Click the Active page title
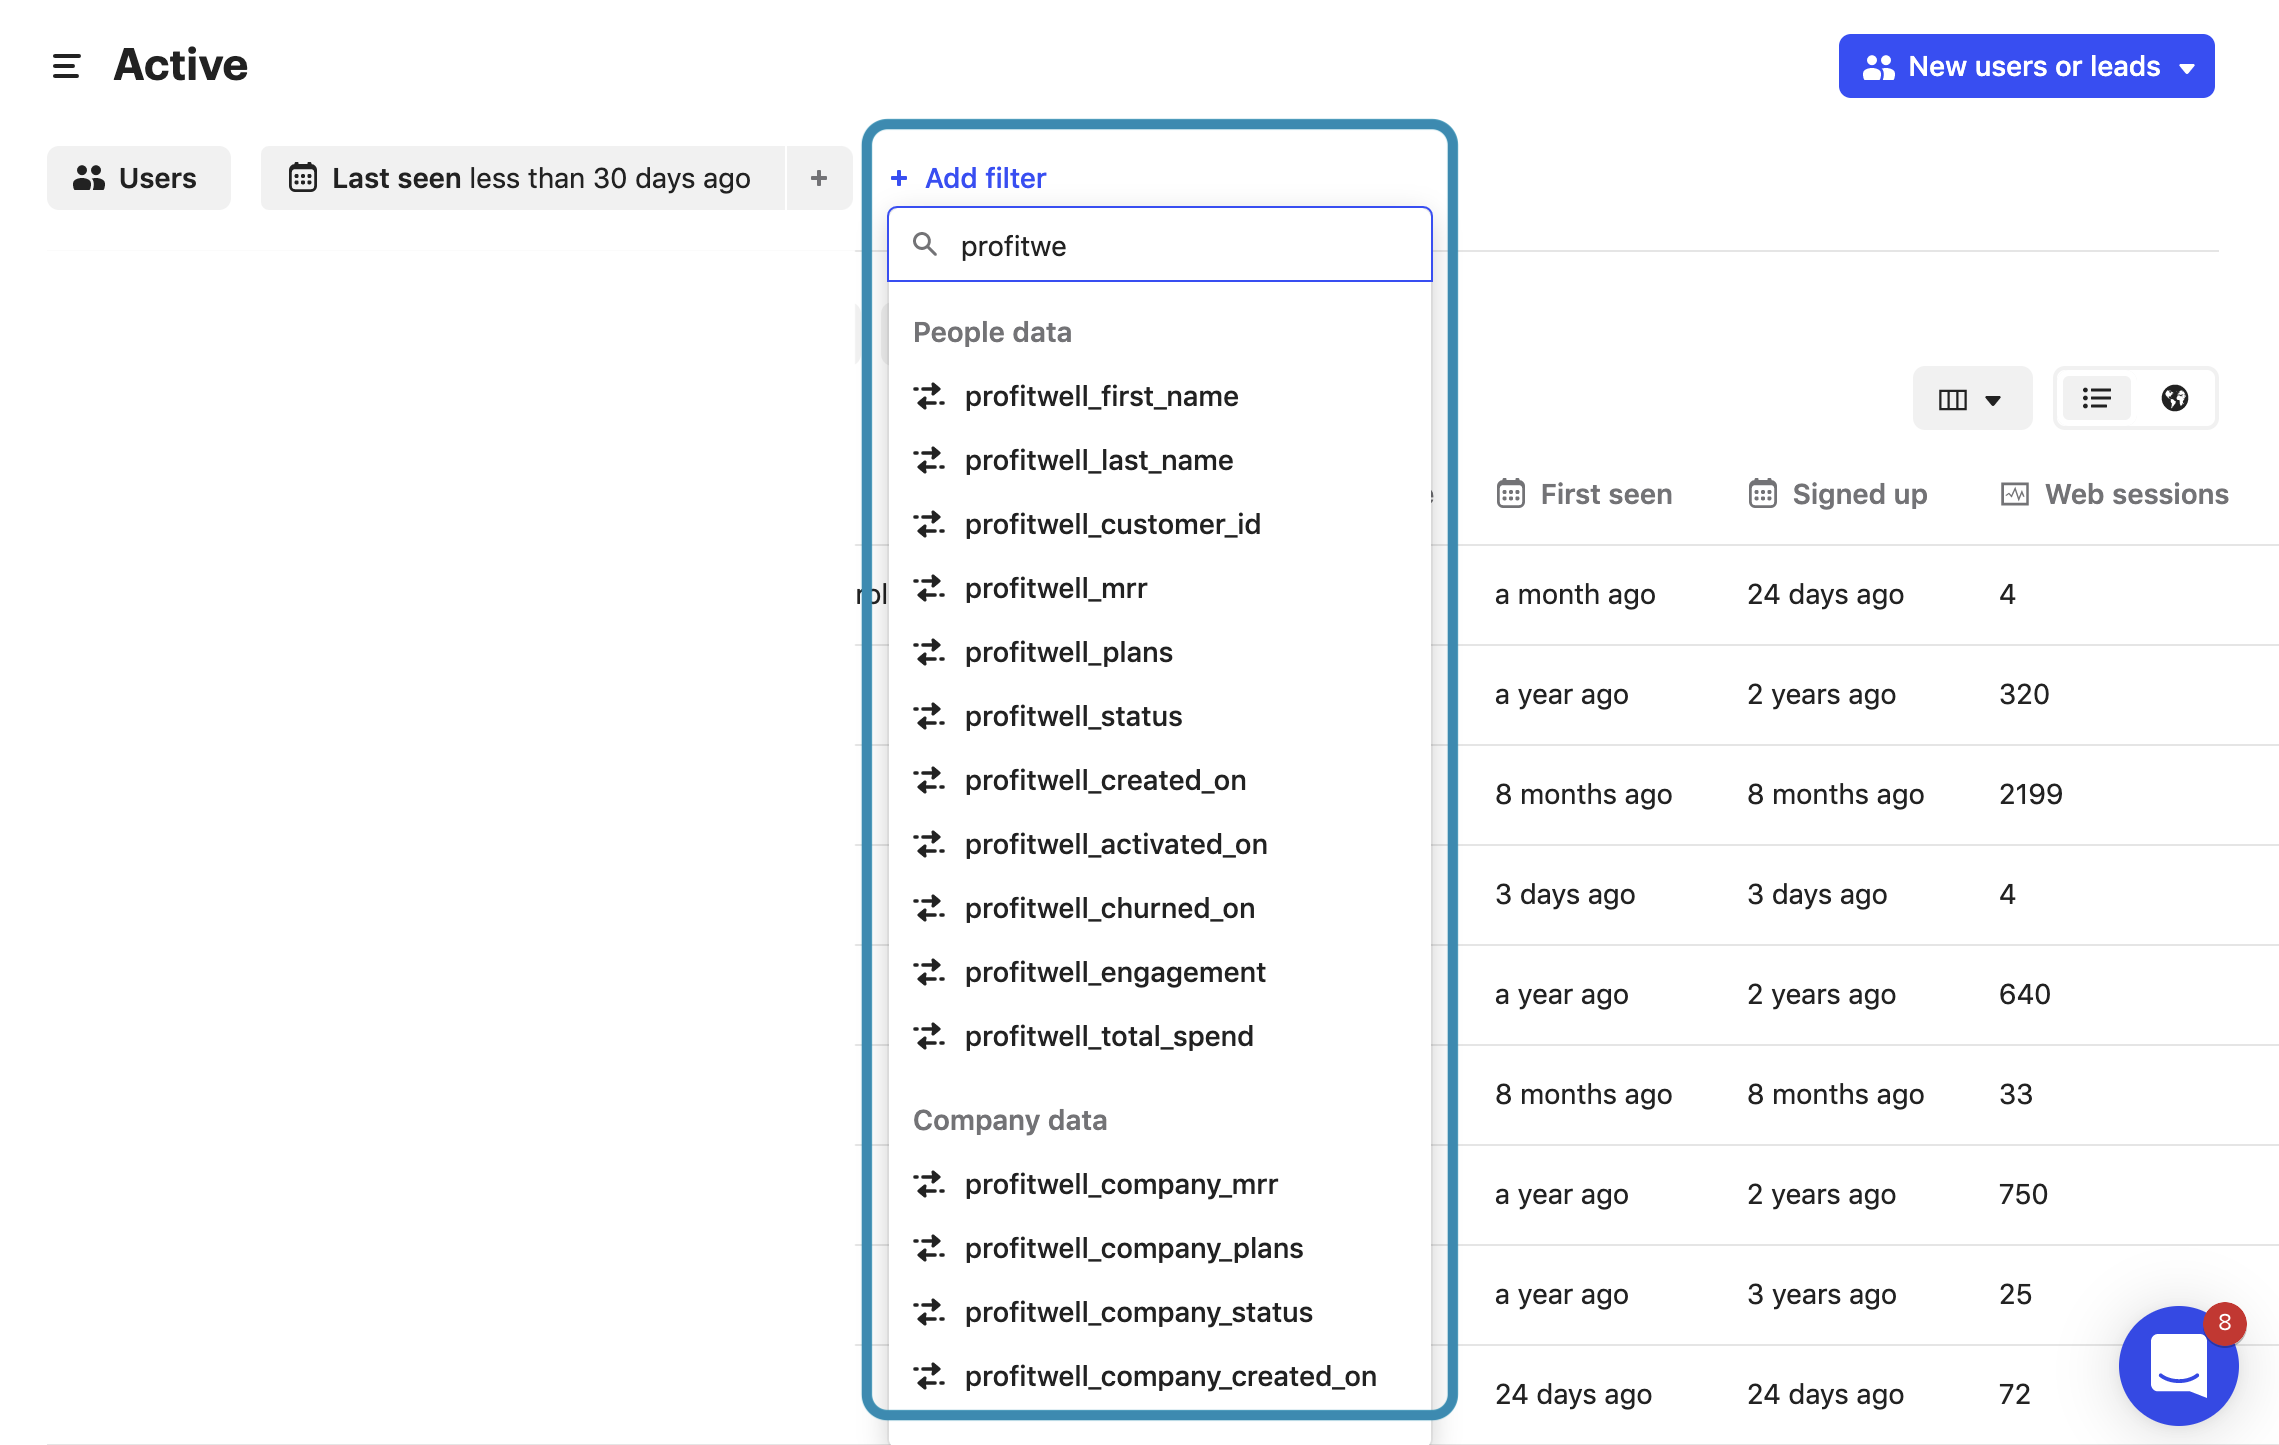The image size is (2279, 1445). (x=180, y=65)
